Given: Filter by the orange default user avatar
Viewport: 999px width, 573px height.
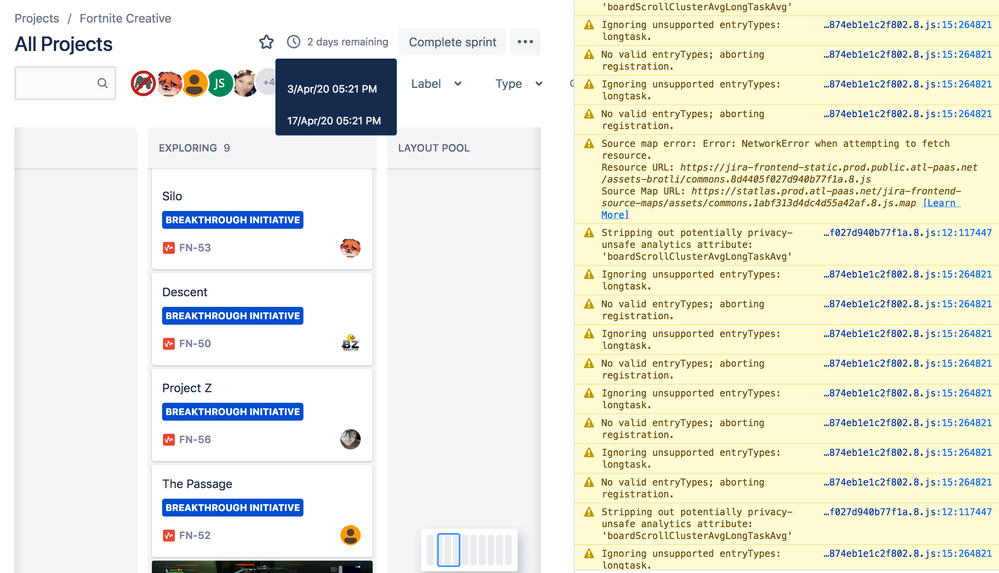Looking at the screenshot, I should click(194, 83).
